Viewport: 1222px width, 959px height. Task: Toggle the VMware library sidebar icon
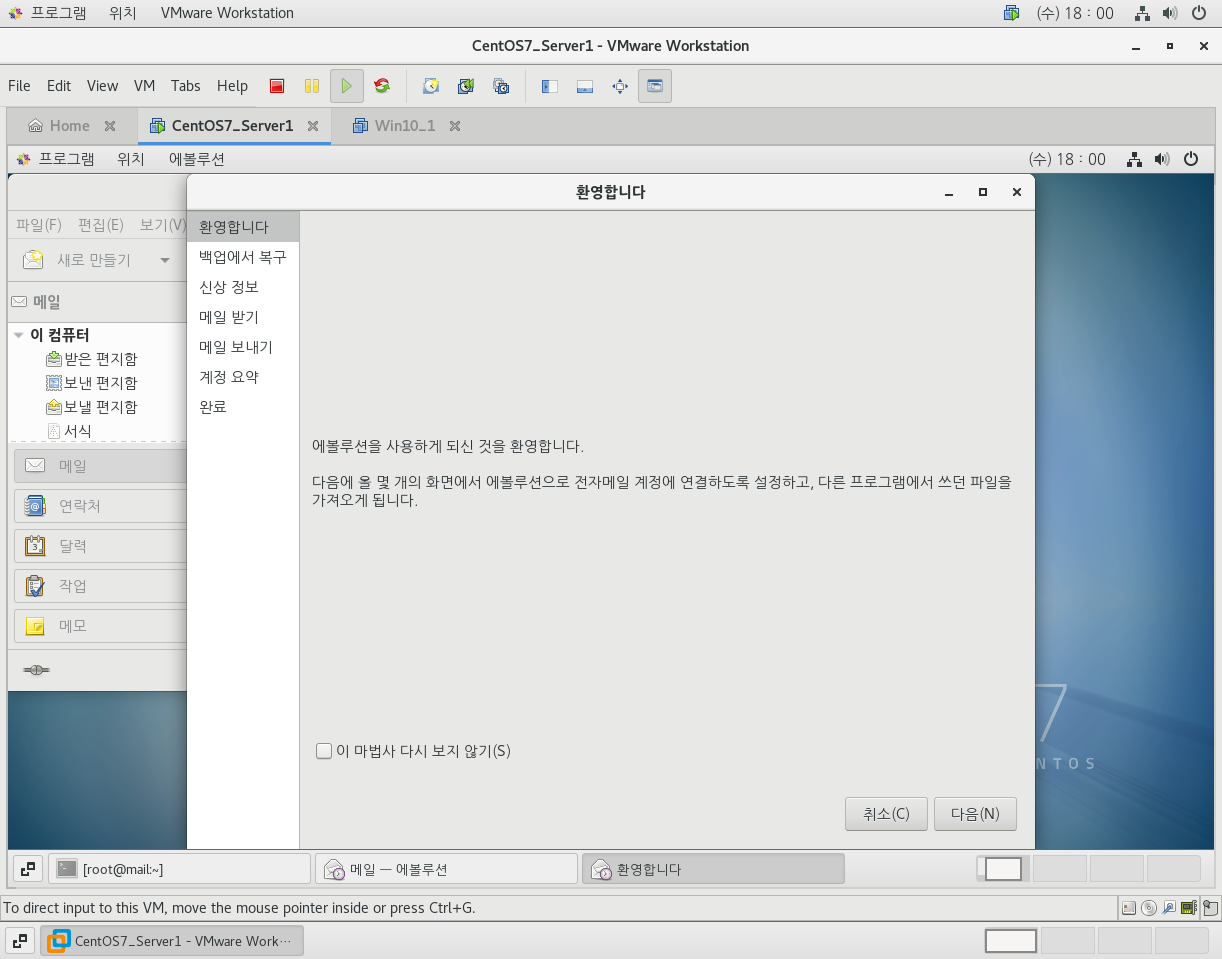549,86
